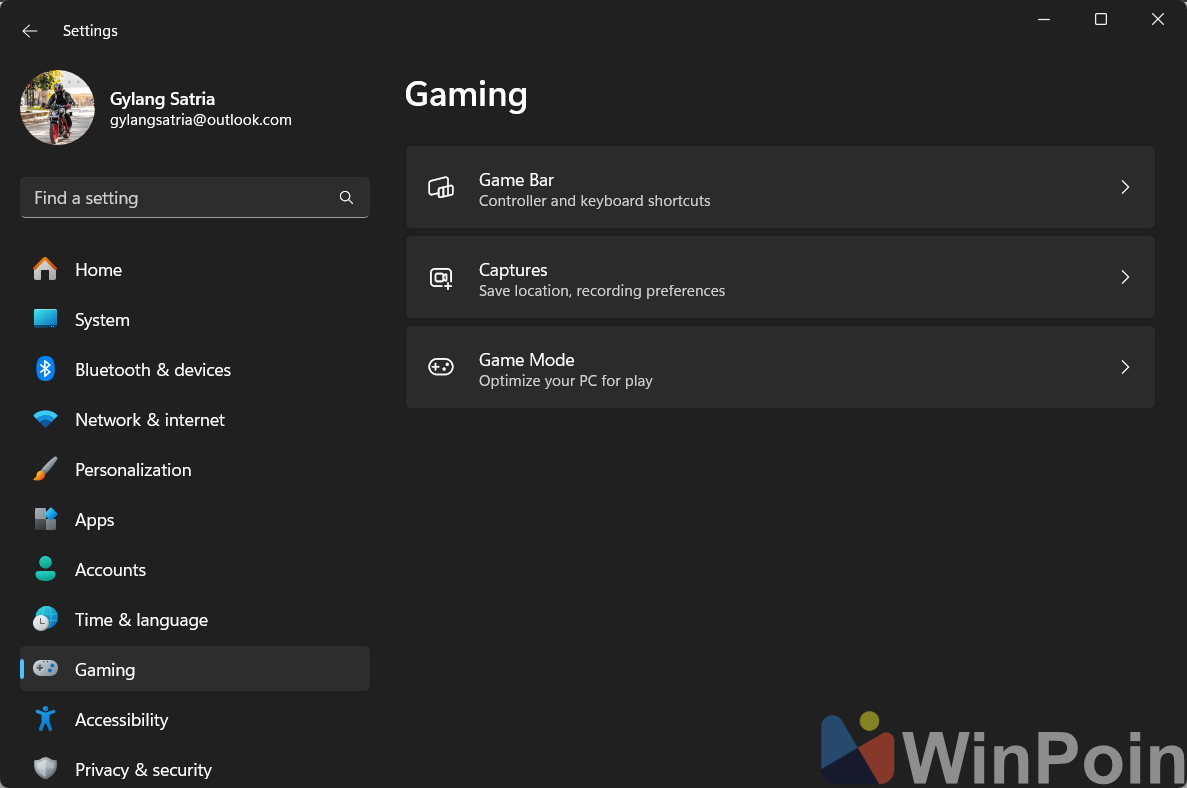Click the profile avatar picture

coord(58,107)
